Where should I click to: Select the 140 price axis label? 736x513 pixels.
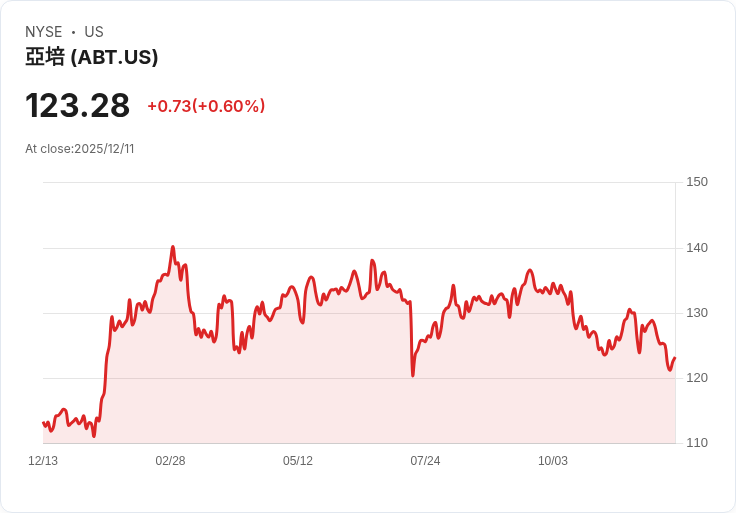coord(697,248)
